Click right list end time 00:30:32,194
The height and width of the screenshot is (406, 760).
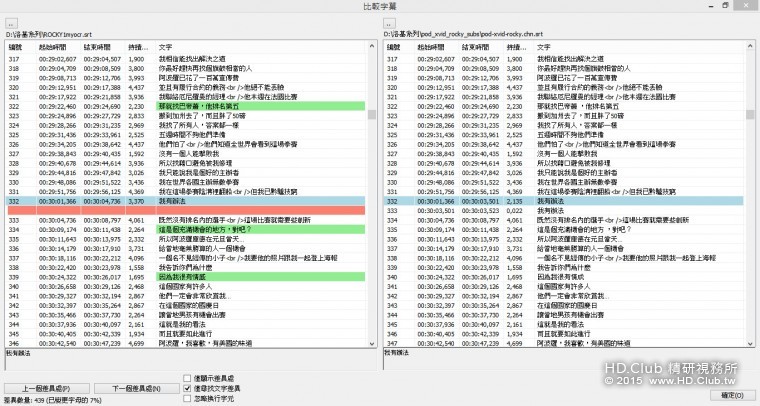pos(481,296)
